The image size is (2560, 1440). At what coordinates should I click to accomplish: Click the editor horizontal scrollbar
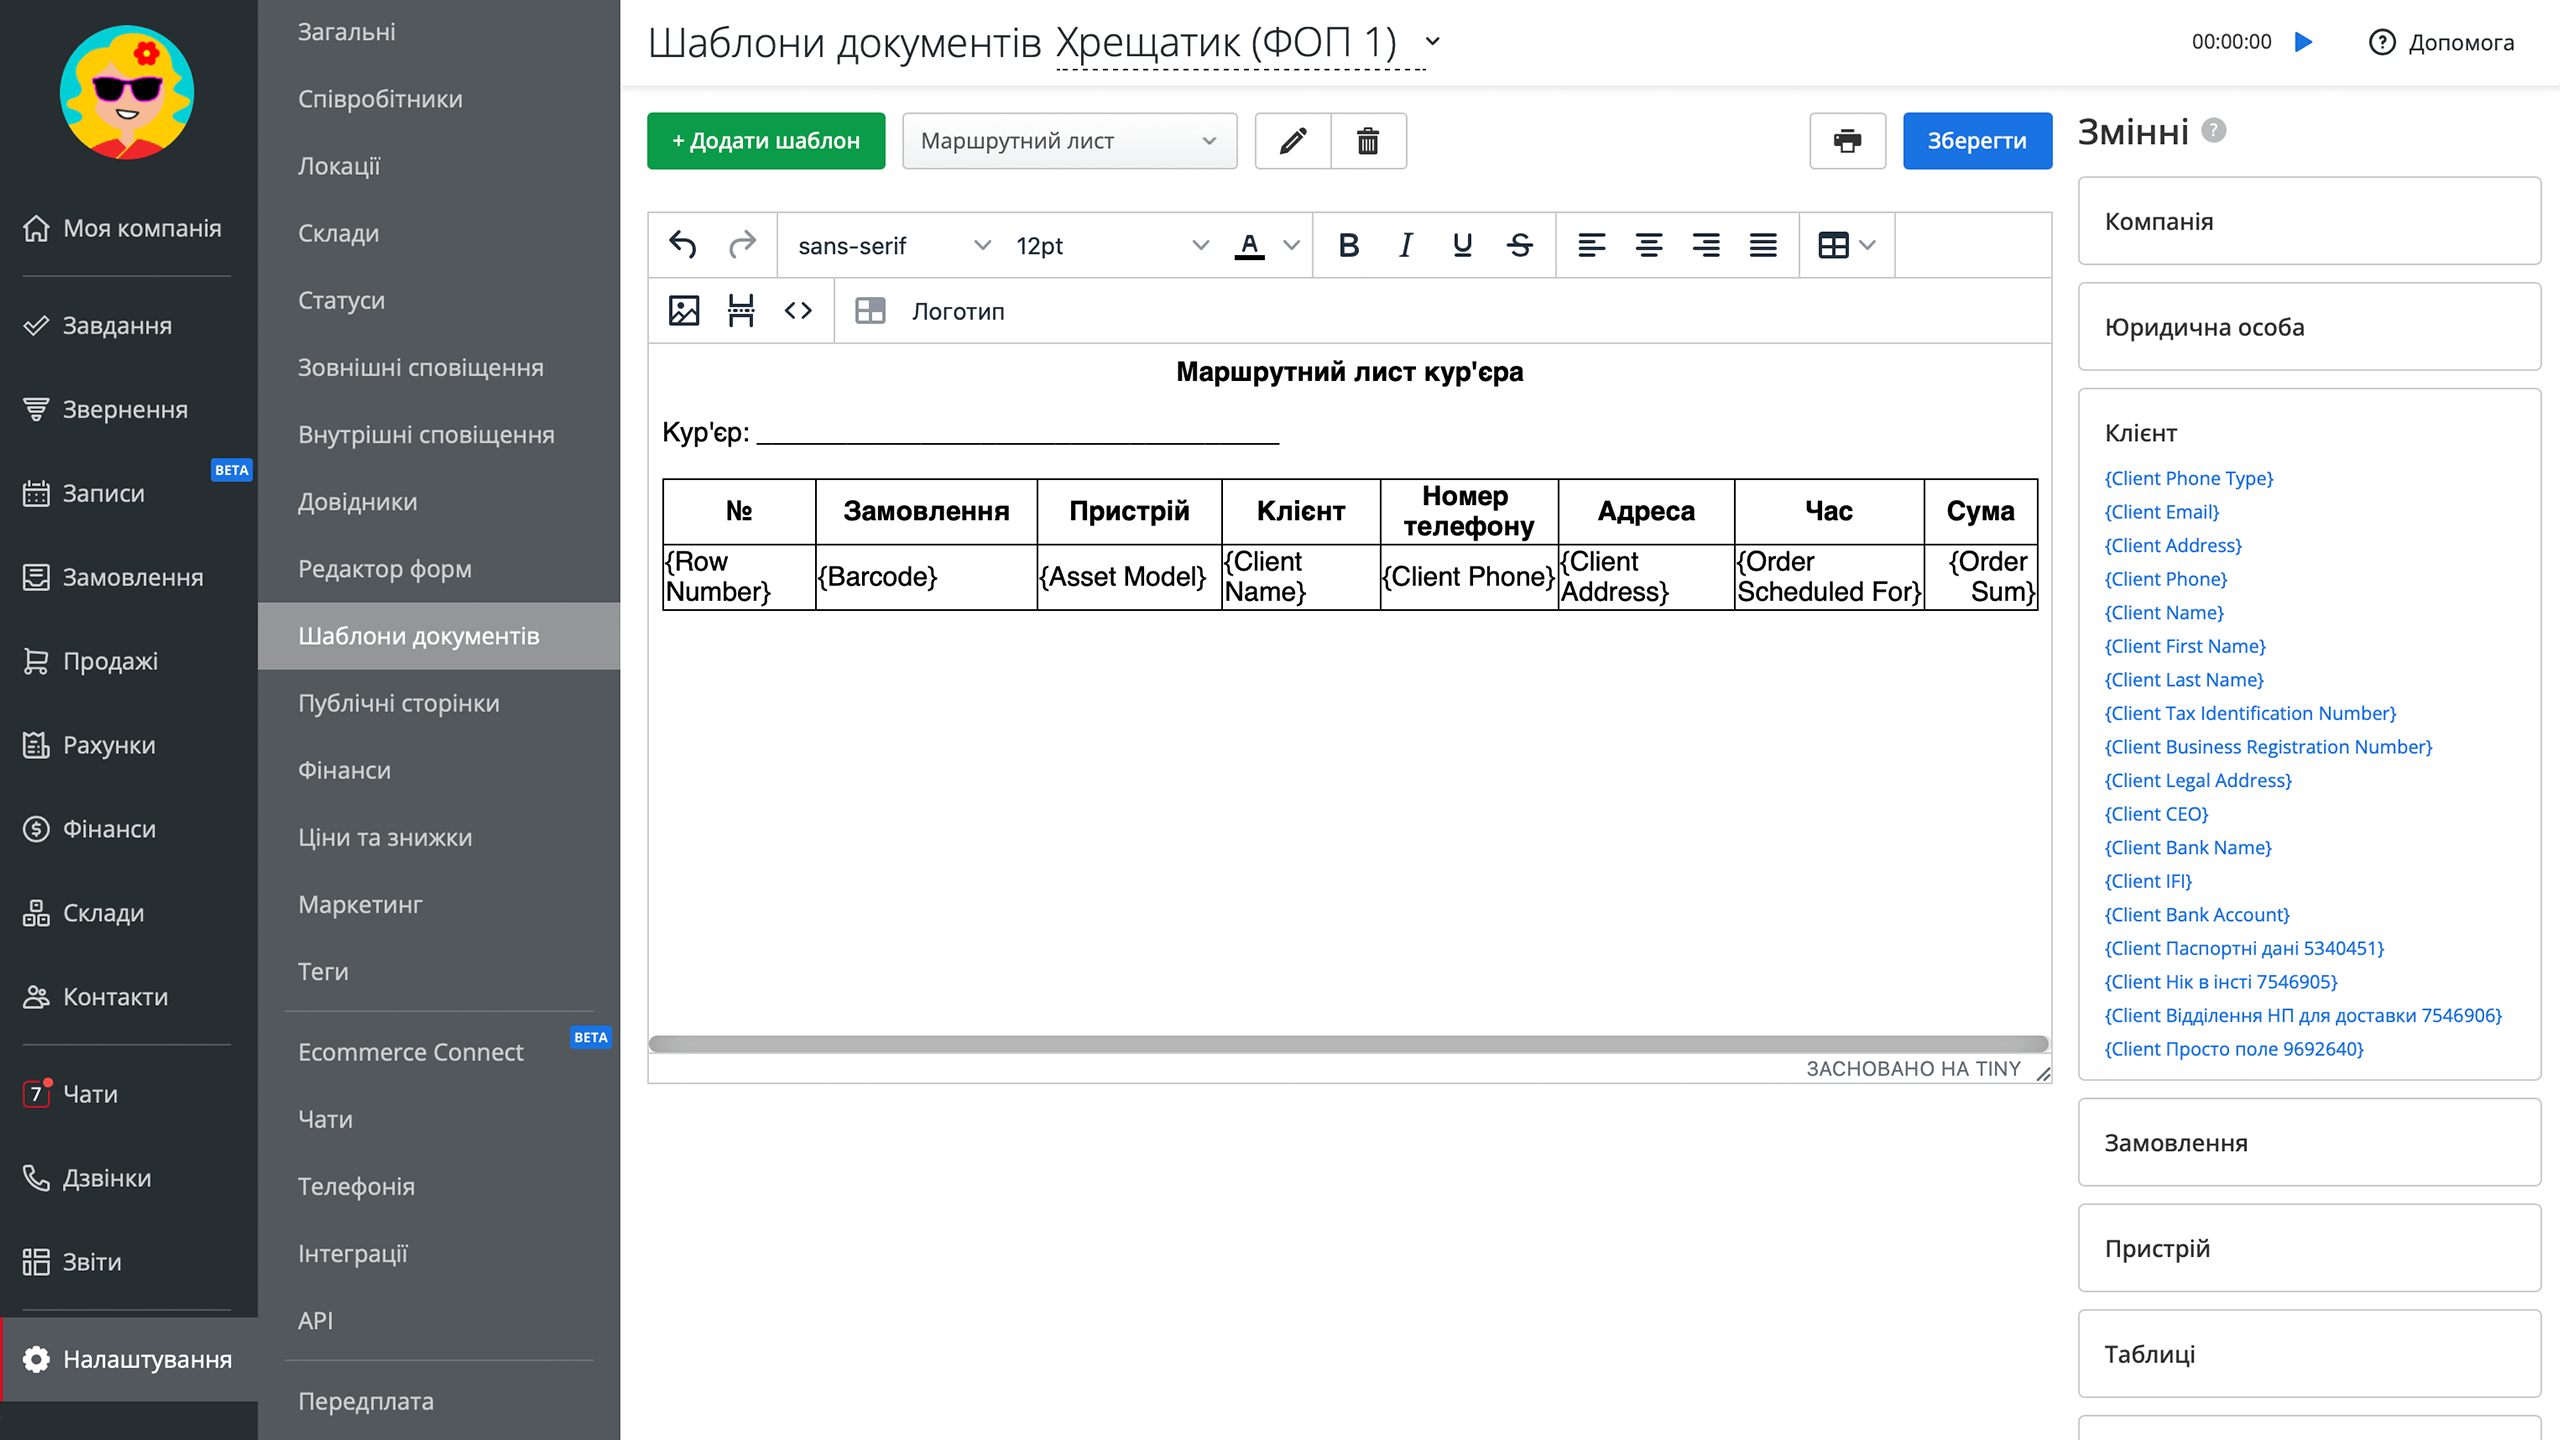point(1348,1044)
